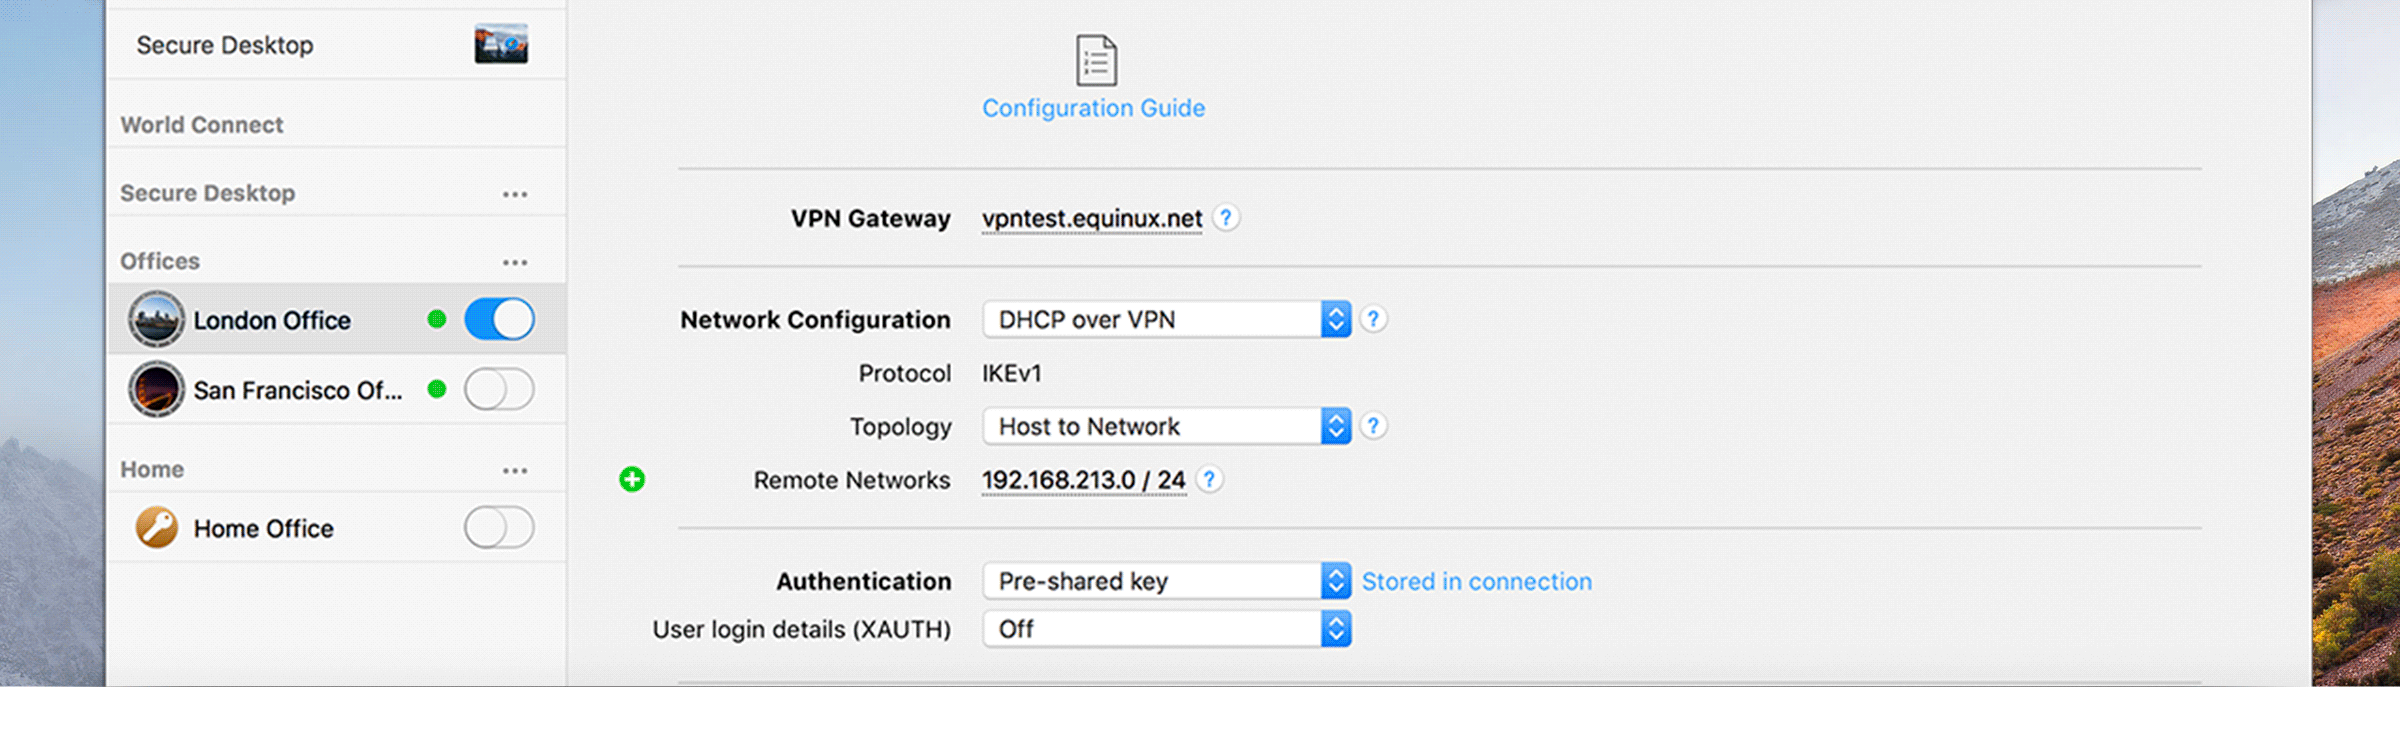This screenshot has width=2400, height=731.
Task: Switch on the Home Office connection
Action: click(499, 527)
